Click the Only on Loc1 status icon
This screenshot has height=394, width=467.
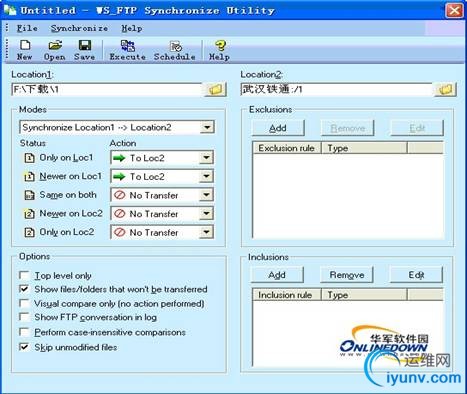pyautogui.click(x=29, y=157)
